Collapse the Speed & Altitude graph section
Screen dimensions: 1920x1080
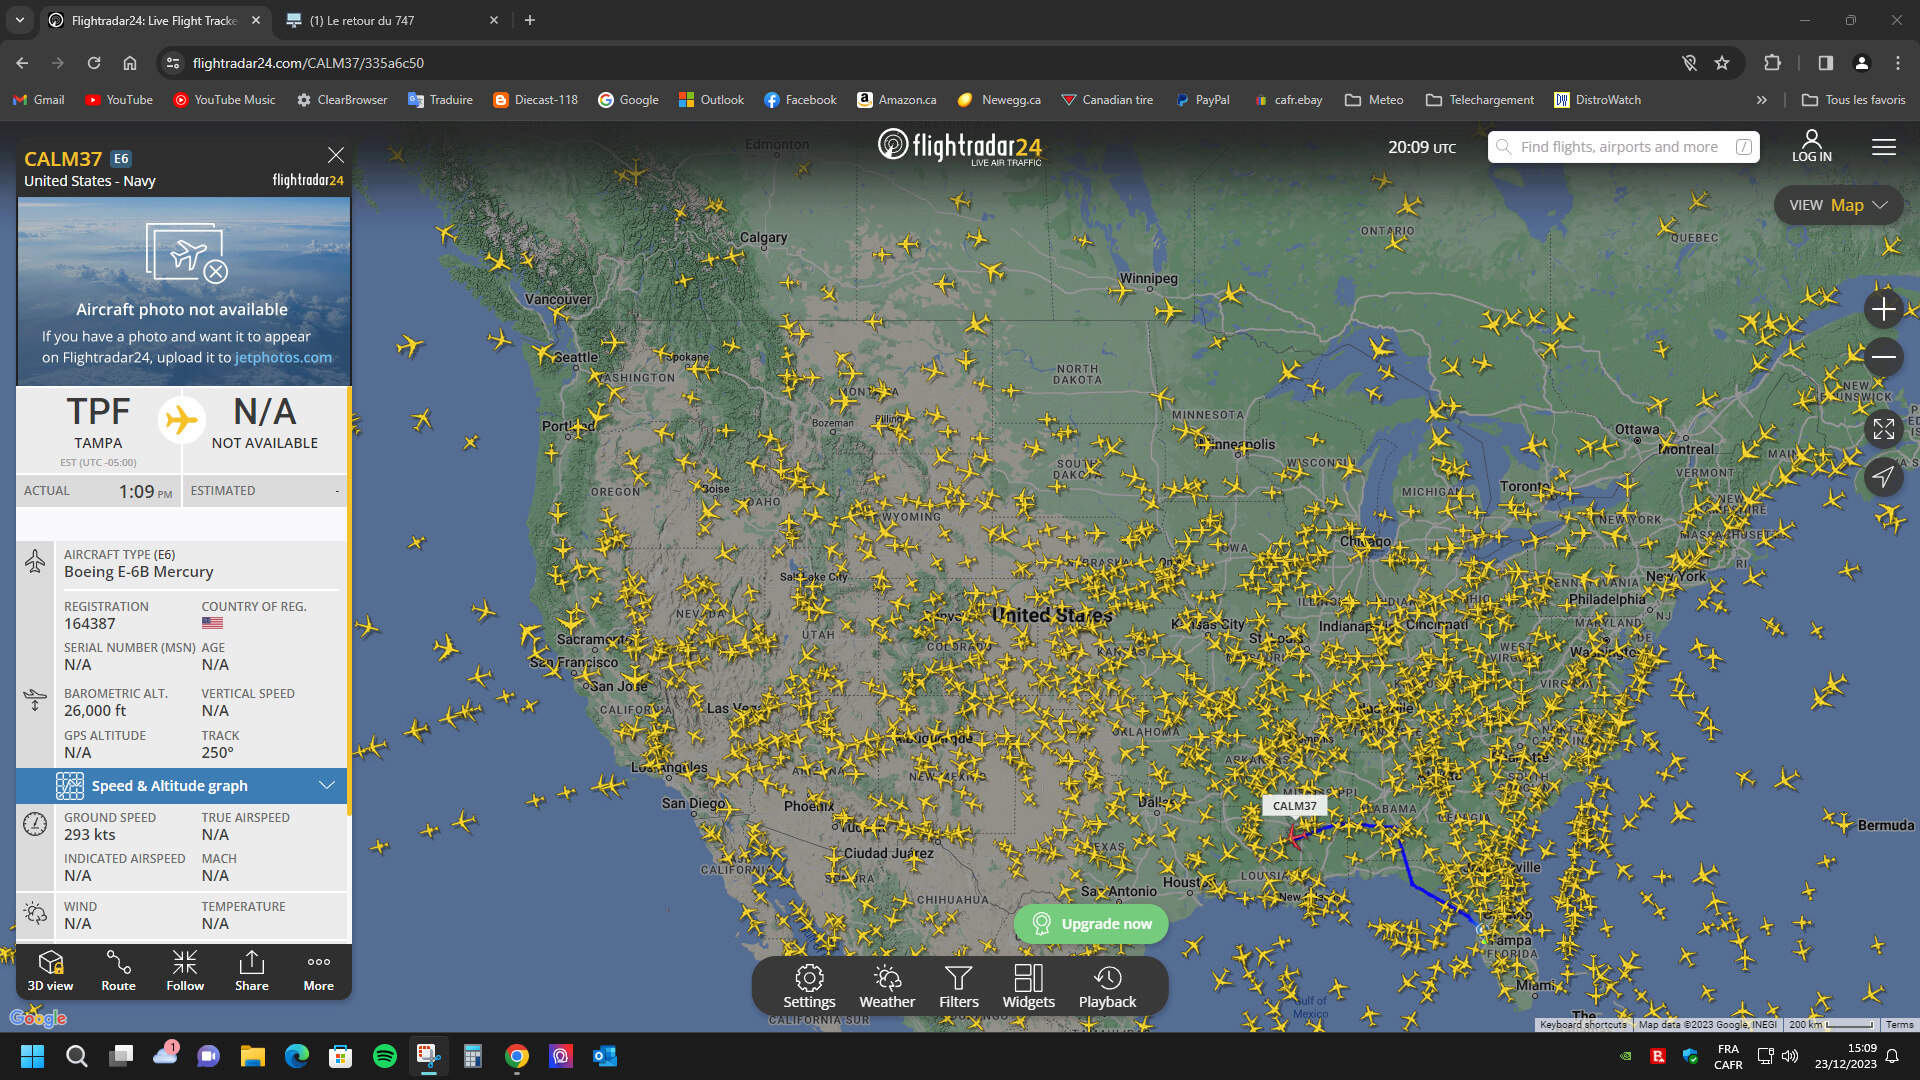point(182,786)
